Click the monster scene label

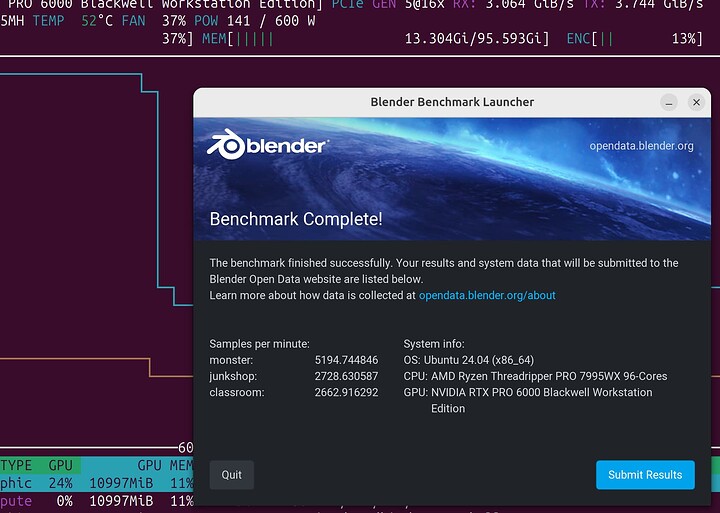pyautogui.click(x=231, y=360)
